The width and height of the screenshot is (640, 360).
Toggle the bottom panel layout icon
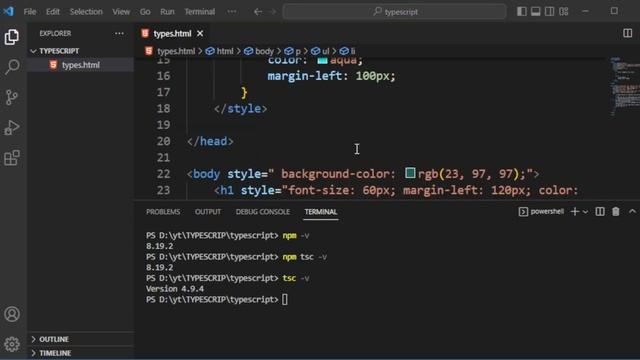[536, 11]
